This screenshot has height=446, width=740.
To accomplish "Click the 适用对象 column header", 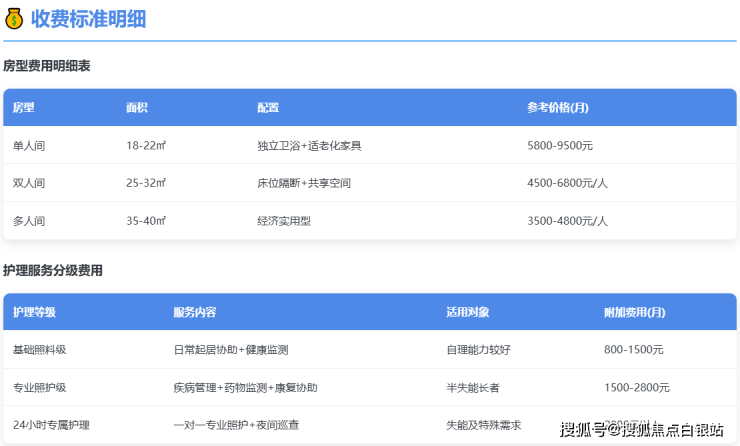I will (467, 312).
